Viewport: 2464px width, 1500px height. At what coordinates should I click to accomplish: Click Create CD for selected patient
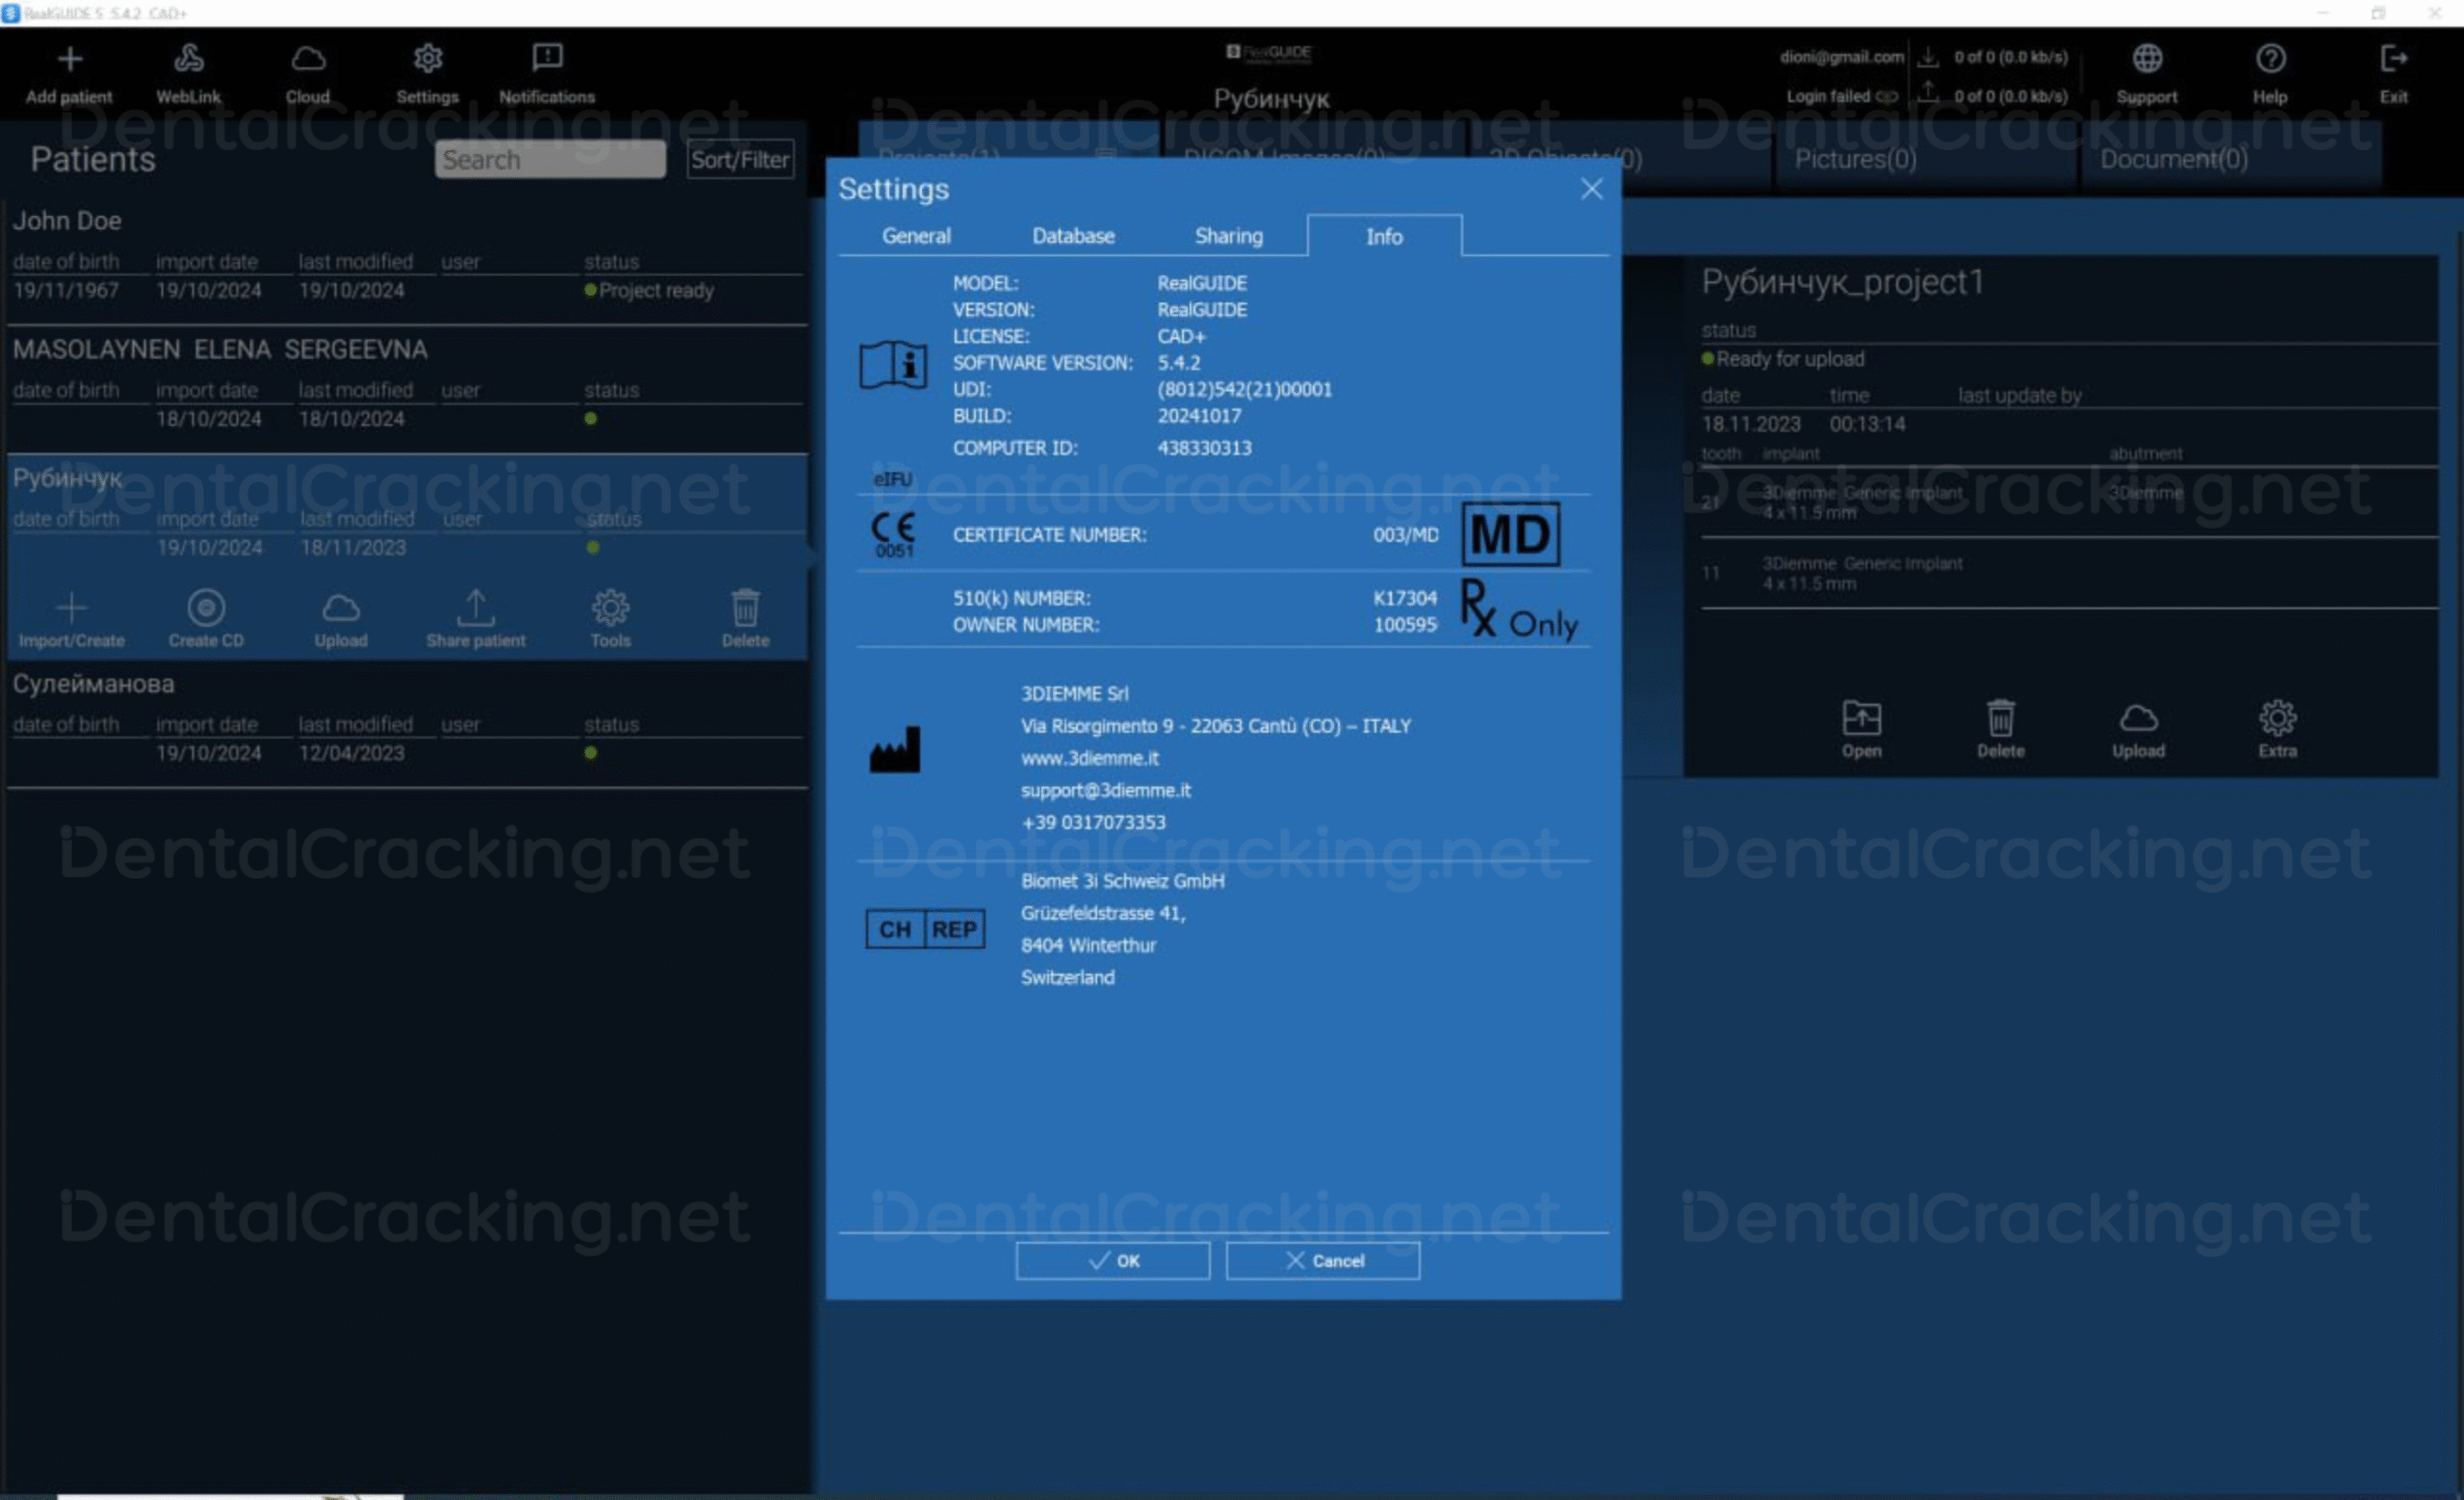(206, 608)
